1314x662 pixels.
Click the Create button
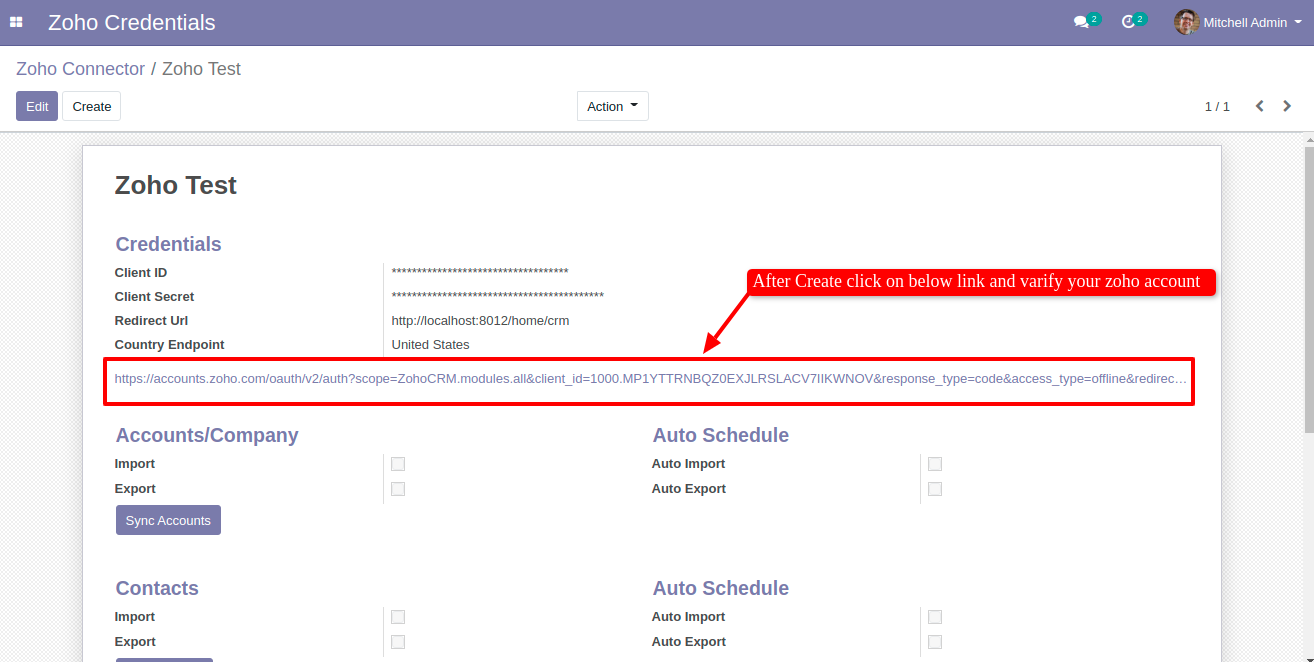coord(91,106)
